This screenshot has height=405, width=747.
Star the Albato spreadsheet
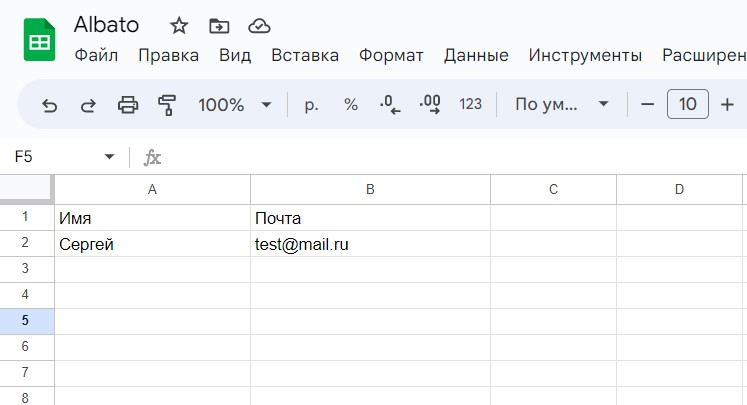179,26
